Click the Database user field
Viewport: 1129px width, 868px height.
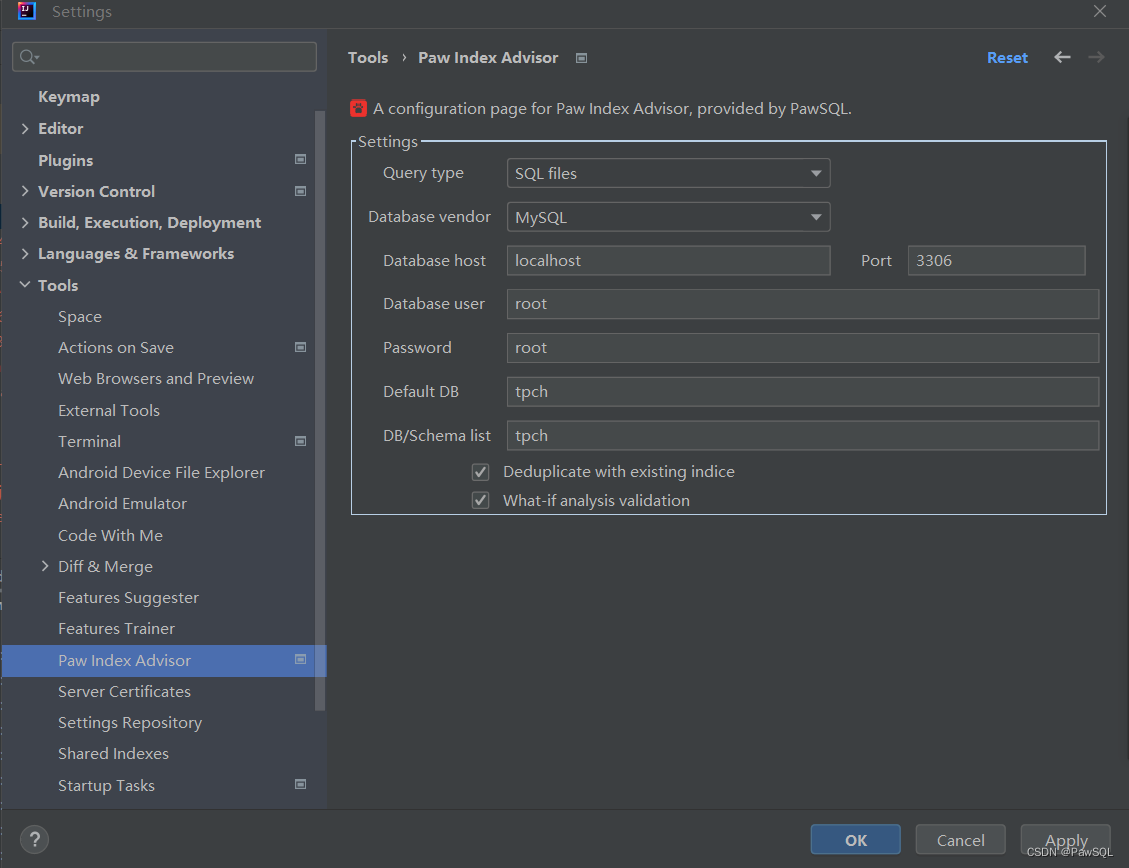pos(803,304)
